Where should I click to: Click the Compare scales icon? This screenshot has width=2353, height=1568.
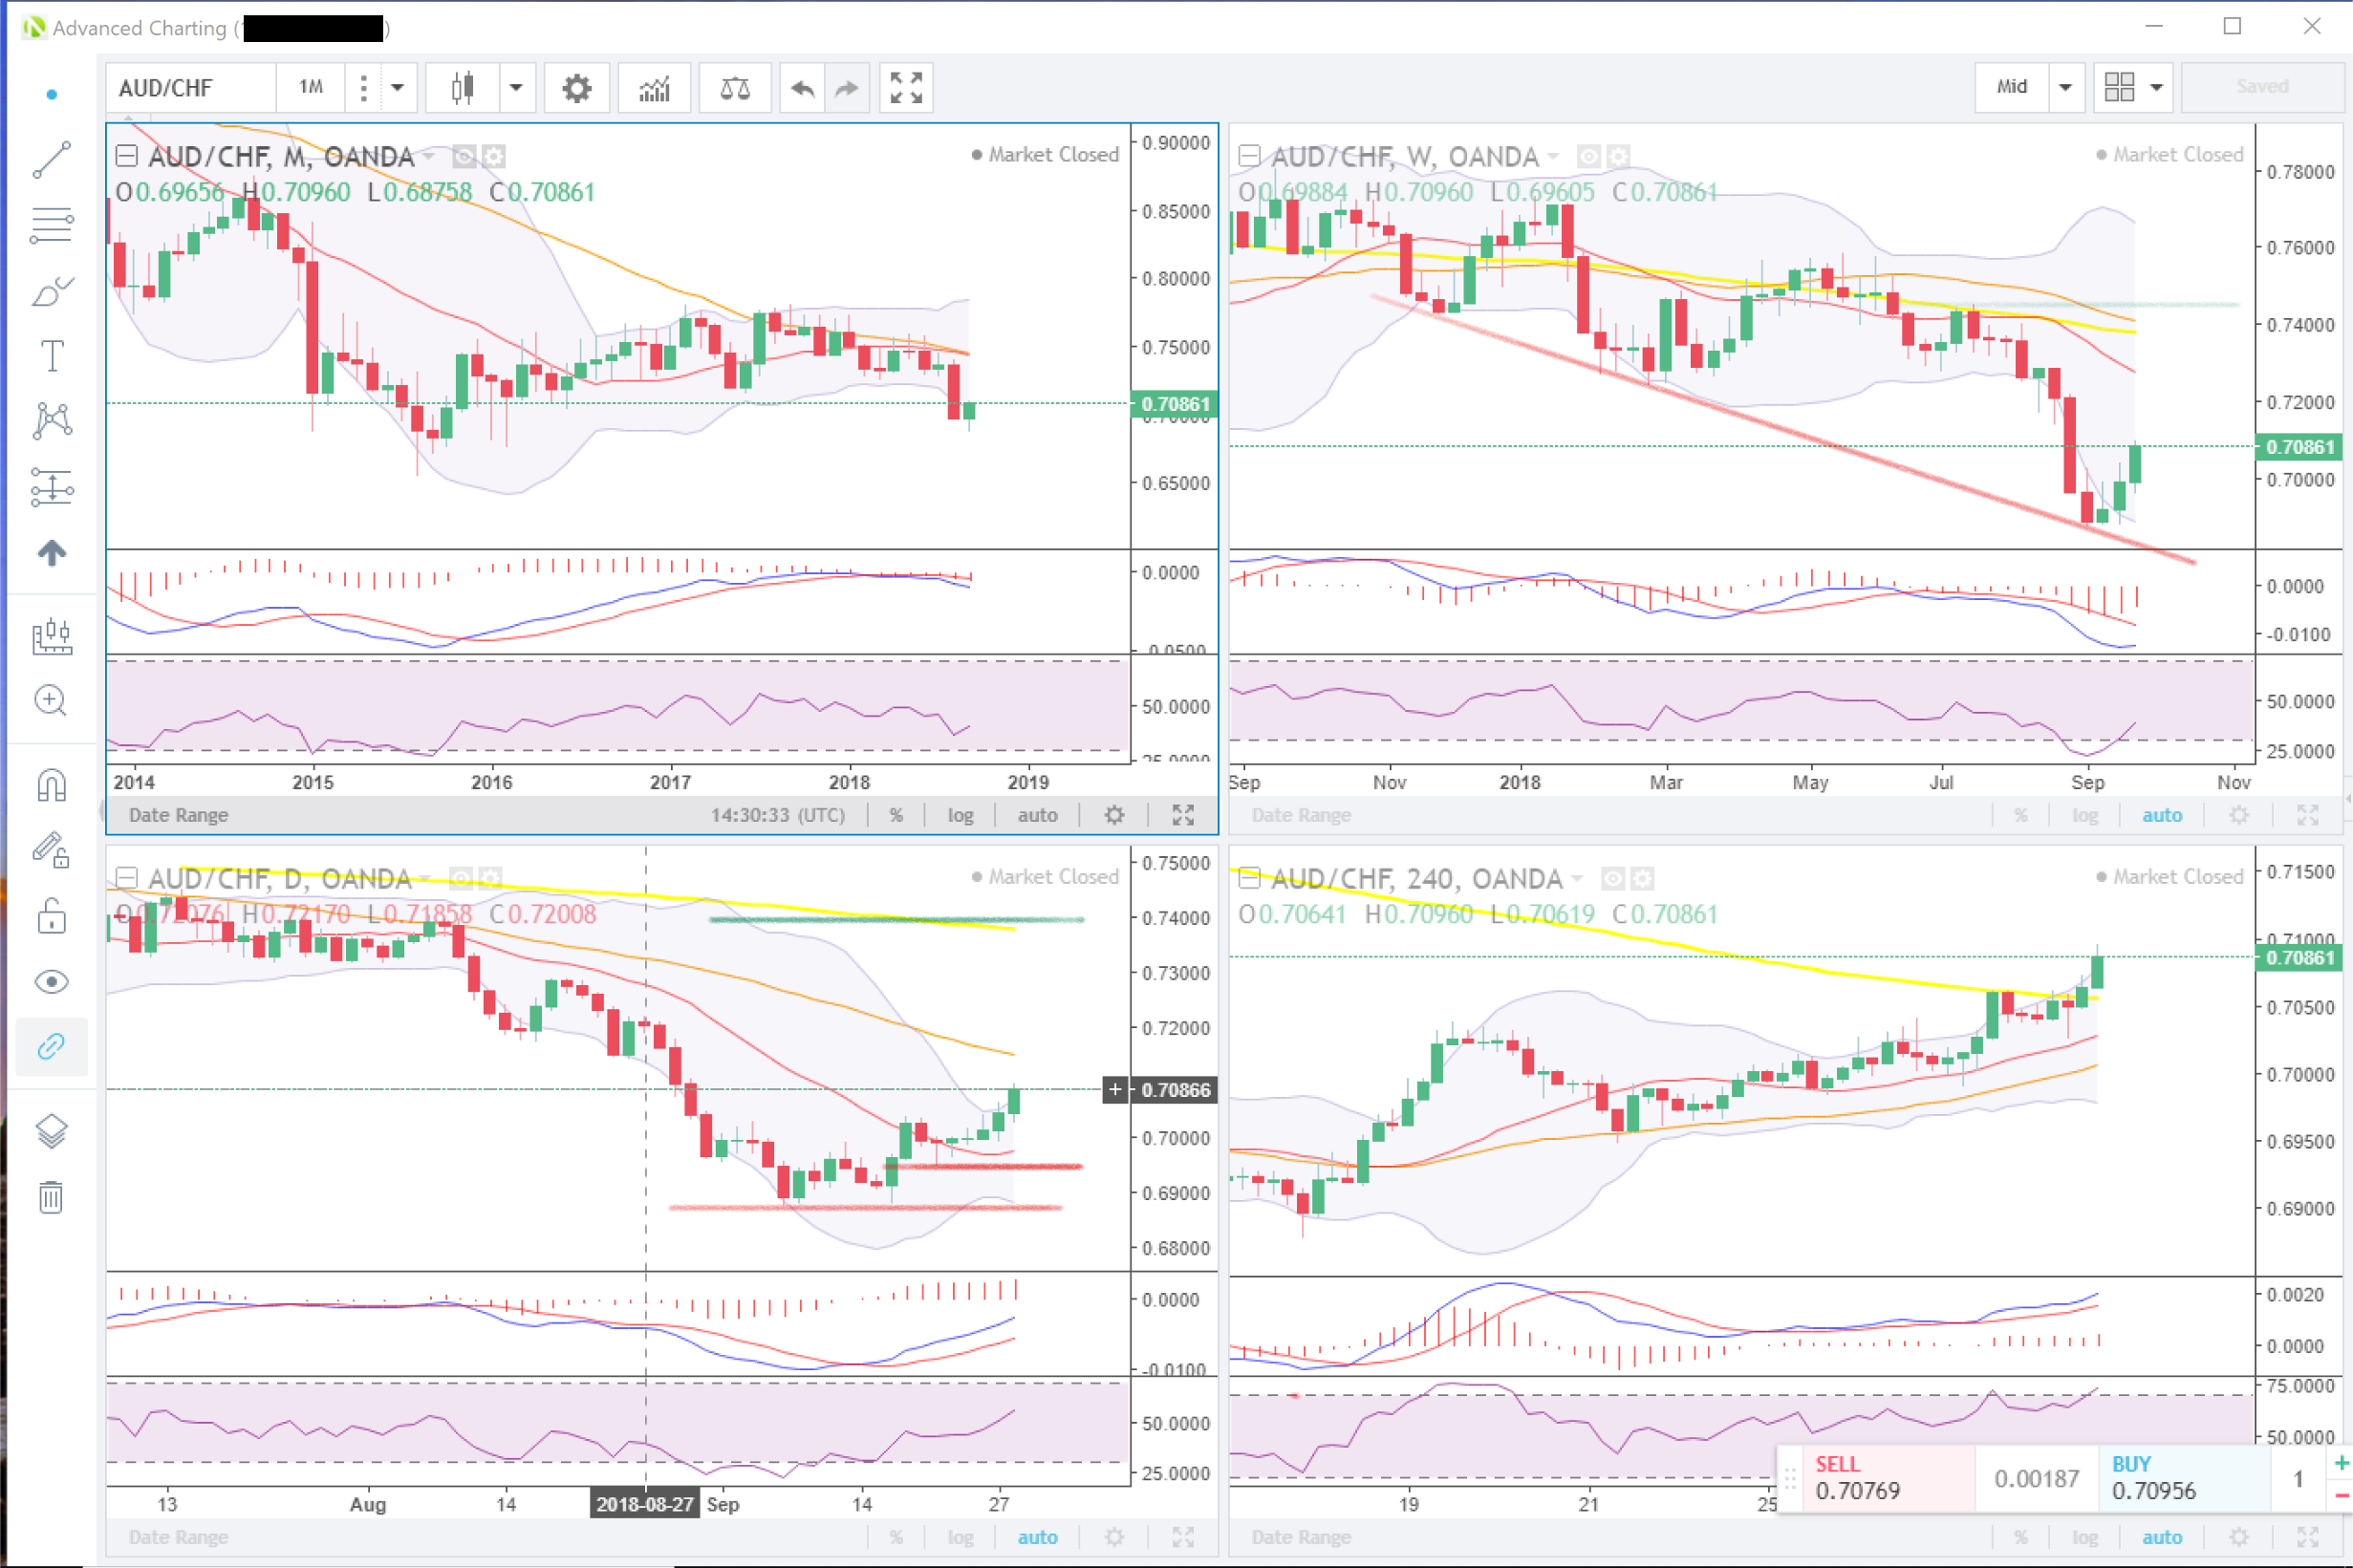(735, 88)
